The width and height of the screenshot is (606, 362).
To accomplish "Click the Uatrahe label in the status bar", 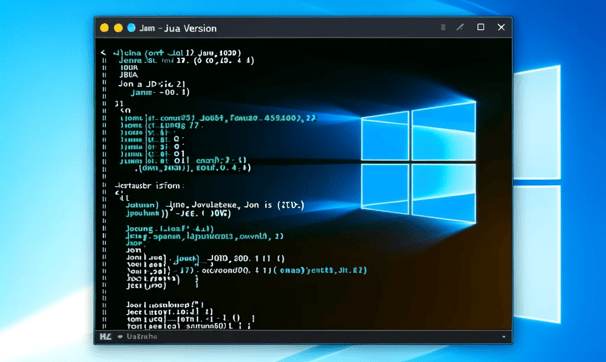I will tap(142, 337).
